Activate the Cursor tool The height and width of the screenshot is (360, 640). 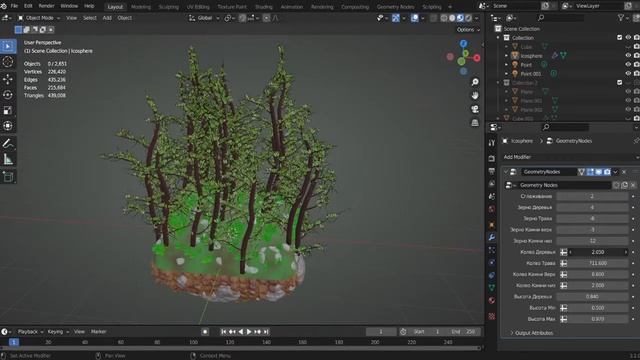[x=8, y=62]
